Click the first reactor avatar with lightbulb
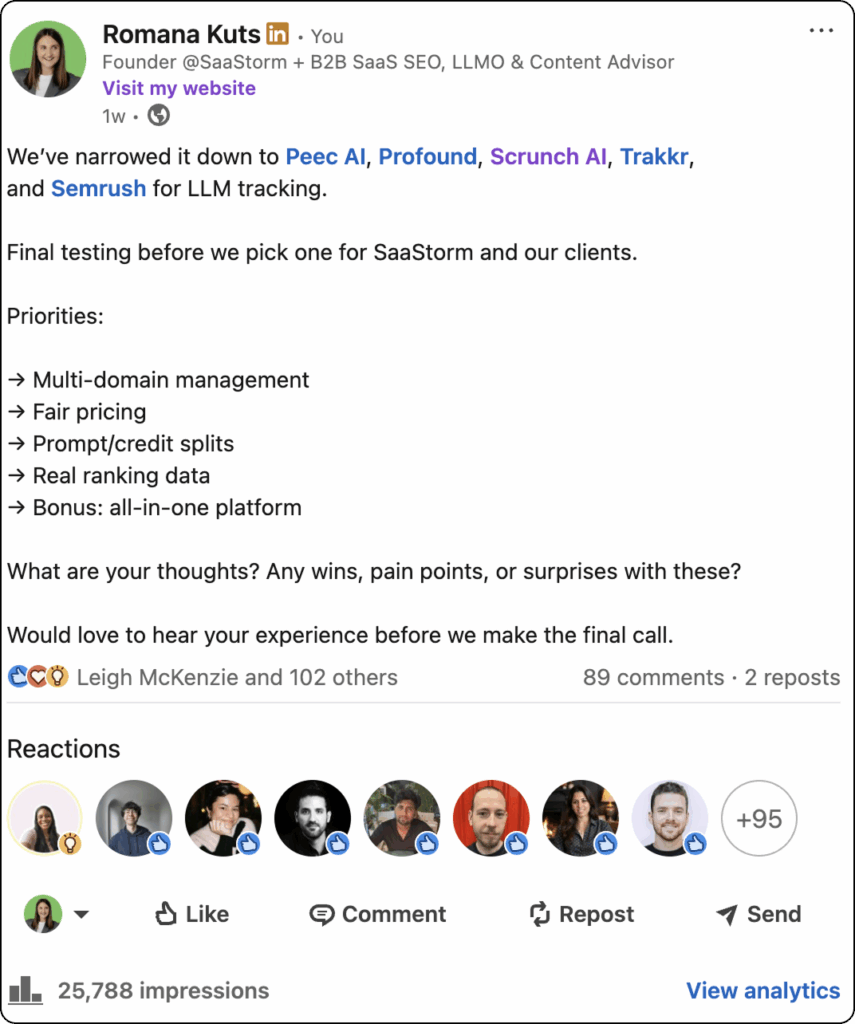The image size is (855, 1024). click(45, 818)
